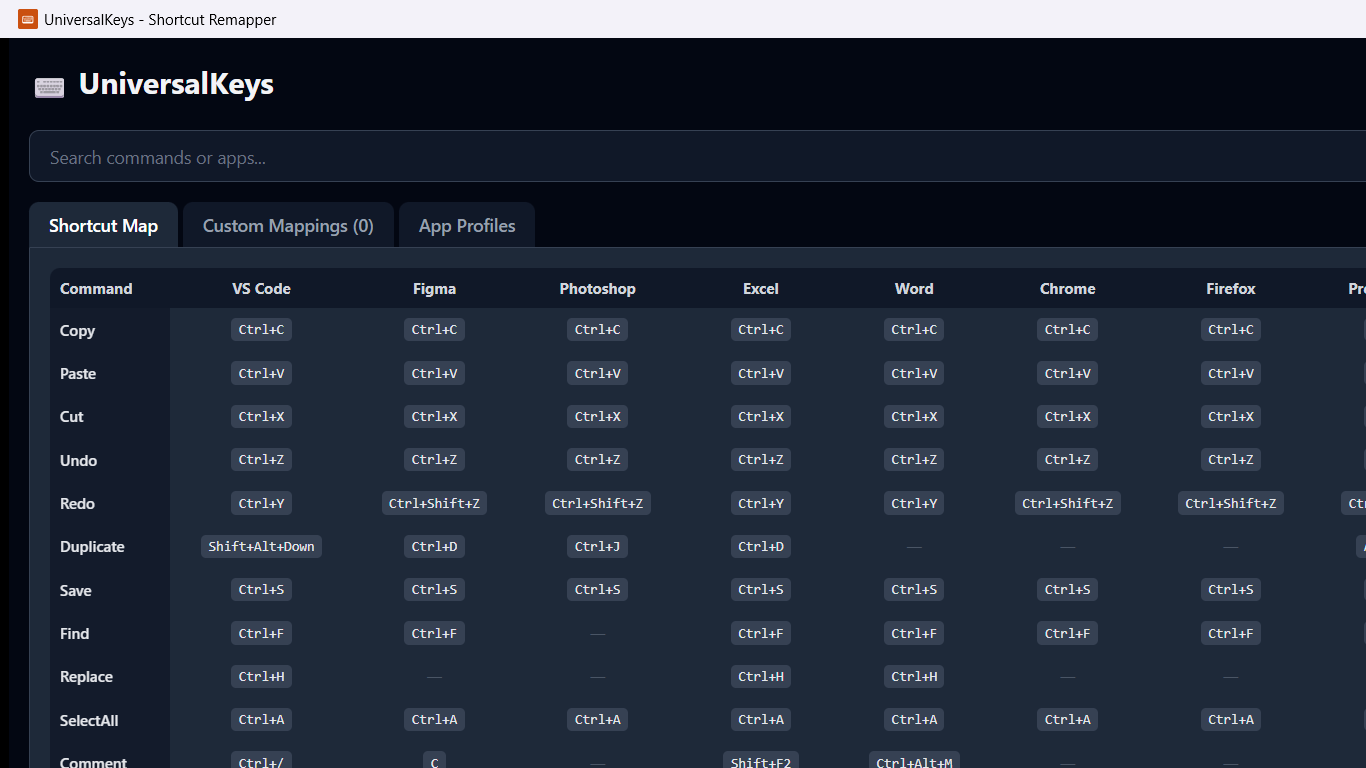Click Ctrl+Shift+Z Redo shortcut for Figma
1366x768 pixels.
(434, 503)
